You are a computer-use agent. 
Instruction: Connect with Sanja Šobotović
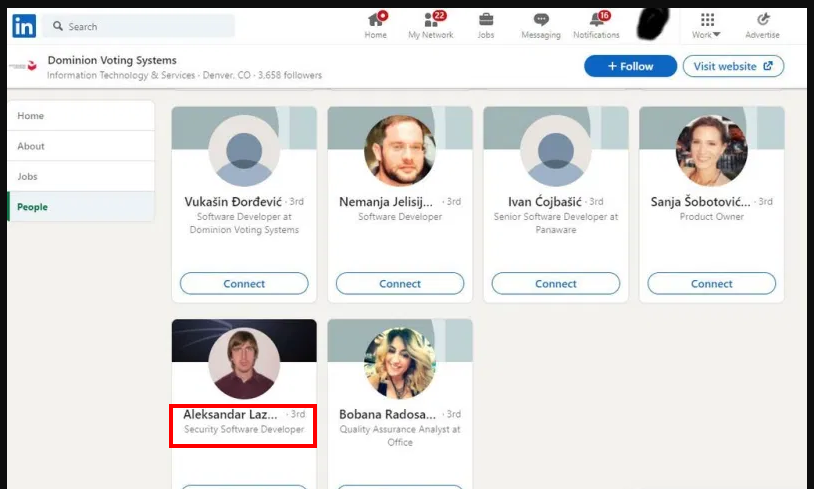pos(711,284)
